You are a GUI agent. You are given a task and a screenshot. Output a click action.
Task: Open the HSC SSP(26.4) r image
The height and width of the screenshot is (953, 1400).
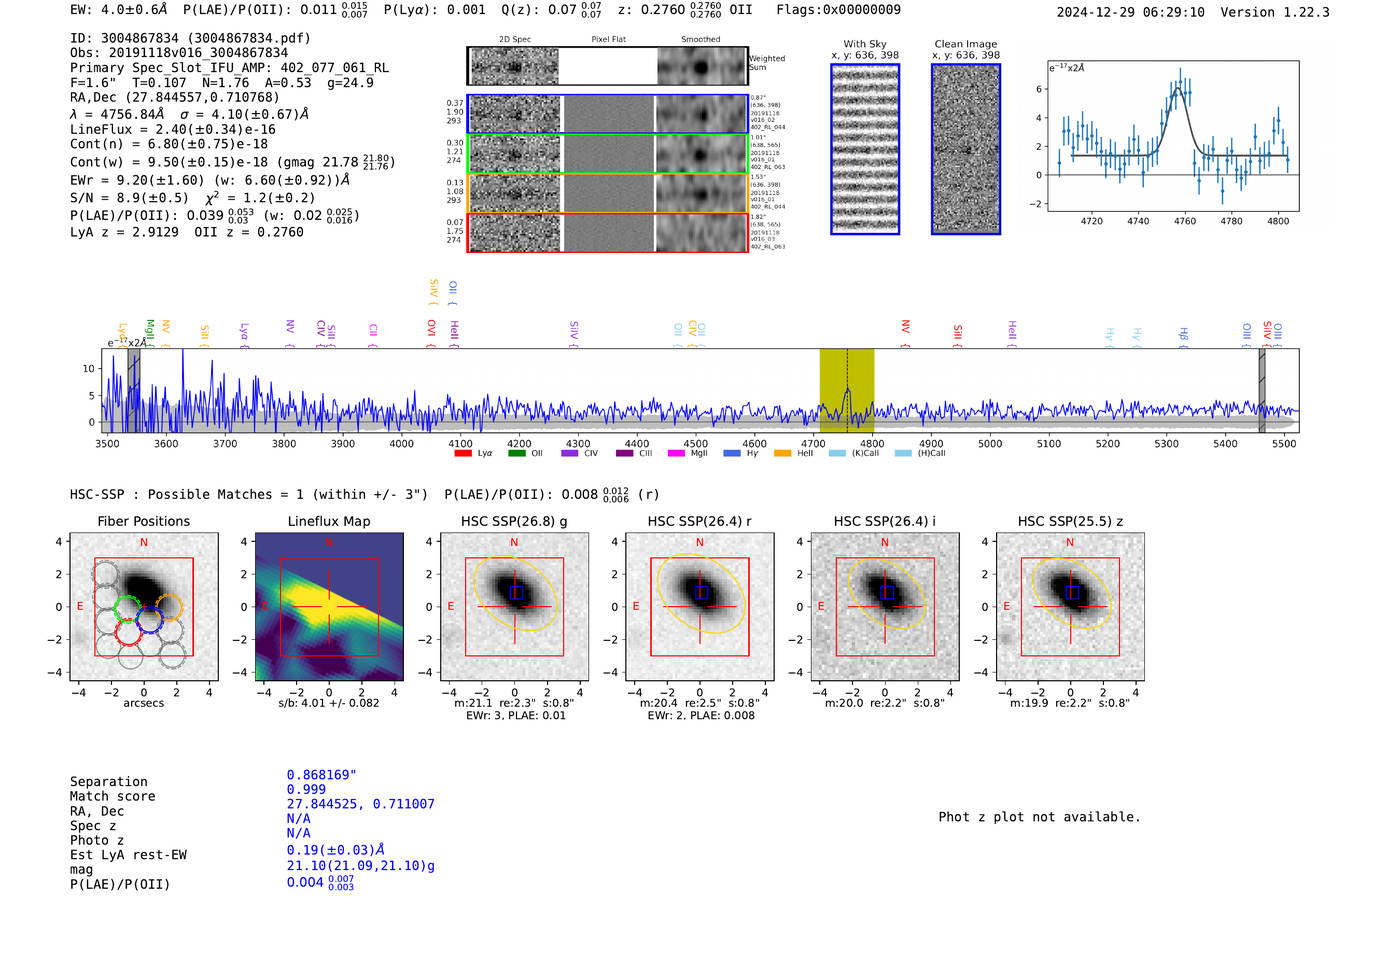(x=700, y=607)
